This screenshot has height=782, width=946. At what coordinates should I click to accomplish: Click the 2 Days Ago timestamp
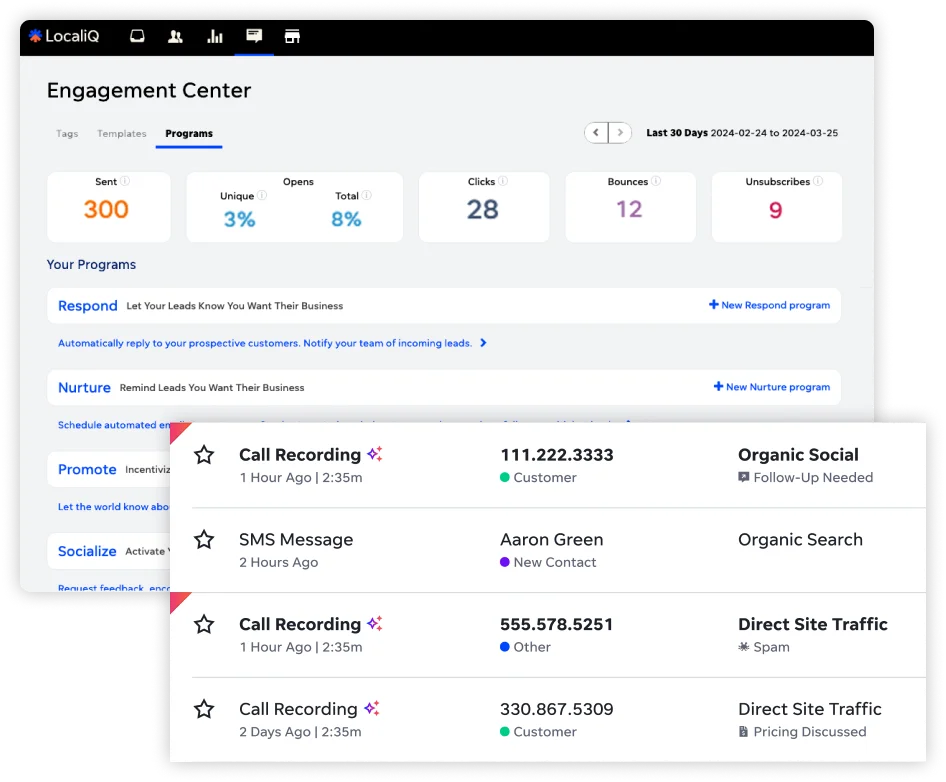275,732
